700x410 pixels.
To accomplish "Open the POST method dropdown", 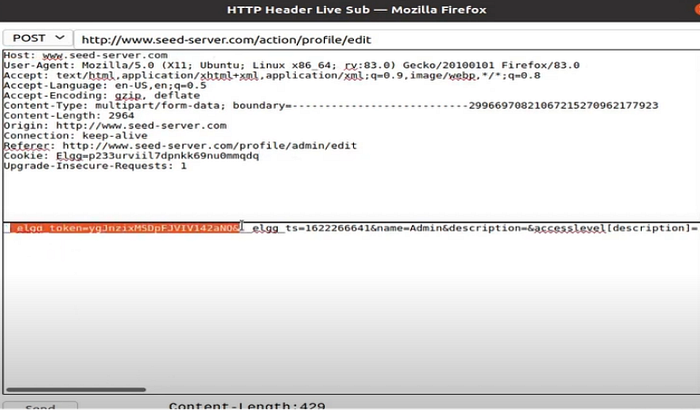I will click(38, 38).
